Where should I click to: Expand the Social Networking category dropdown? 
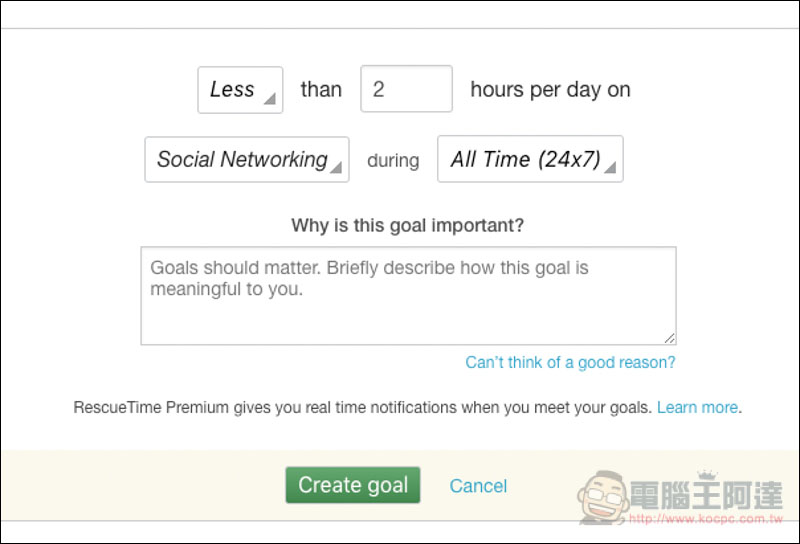click(247, 159)
